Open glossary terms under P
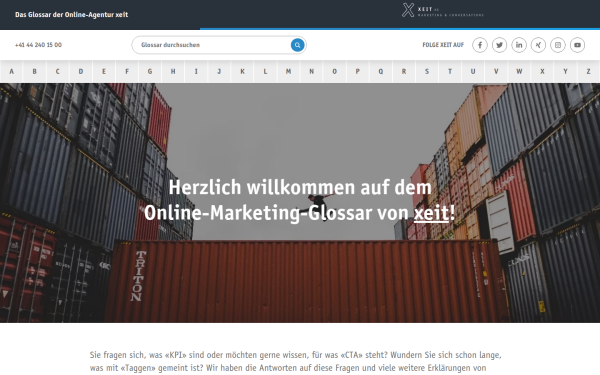Screen dimensions: 600x375 [357, 71]
